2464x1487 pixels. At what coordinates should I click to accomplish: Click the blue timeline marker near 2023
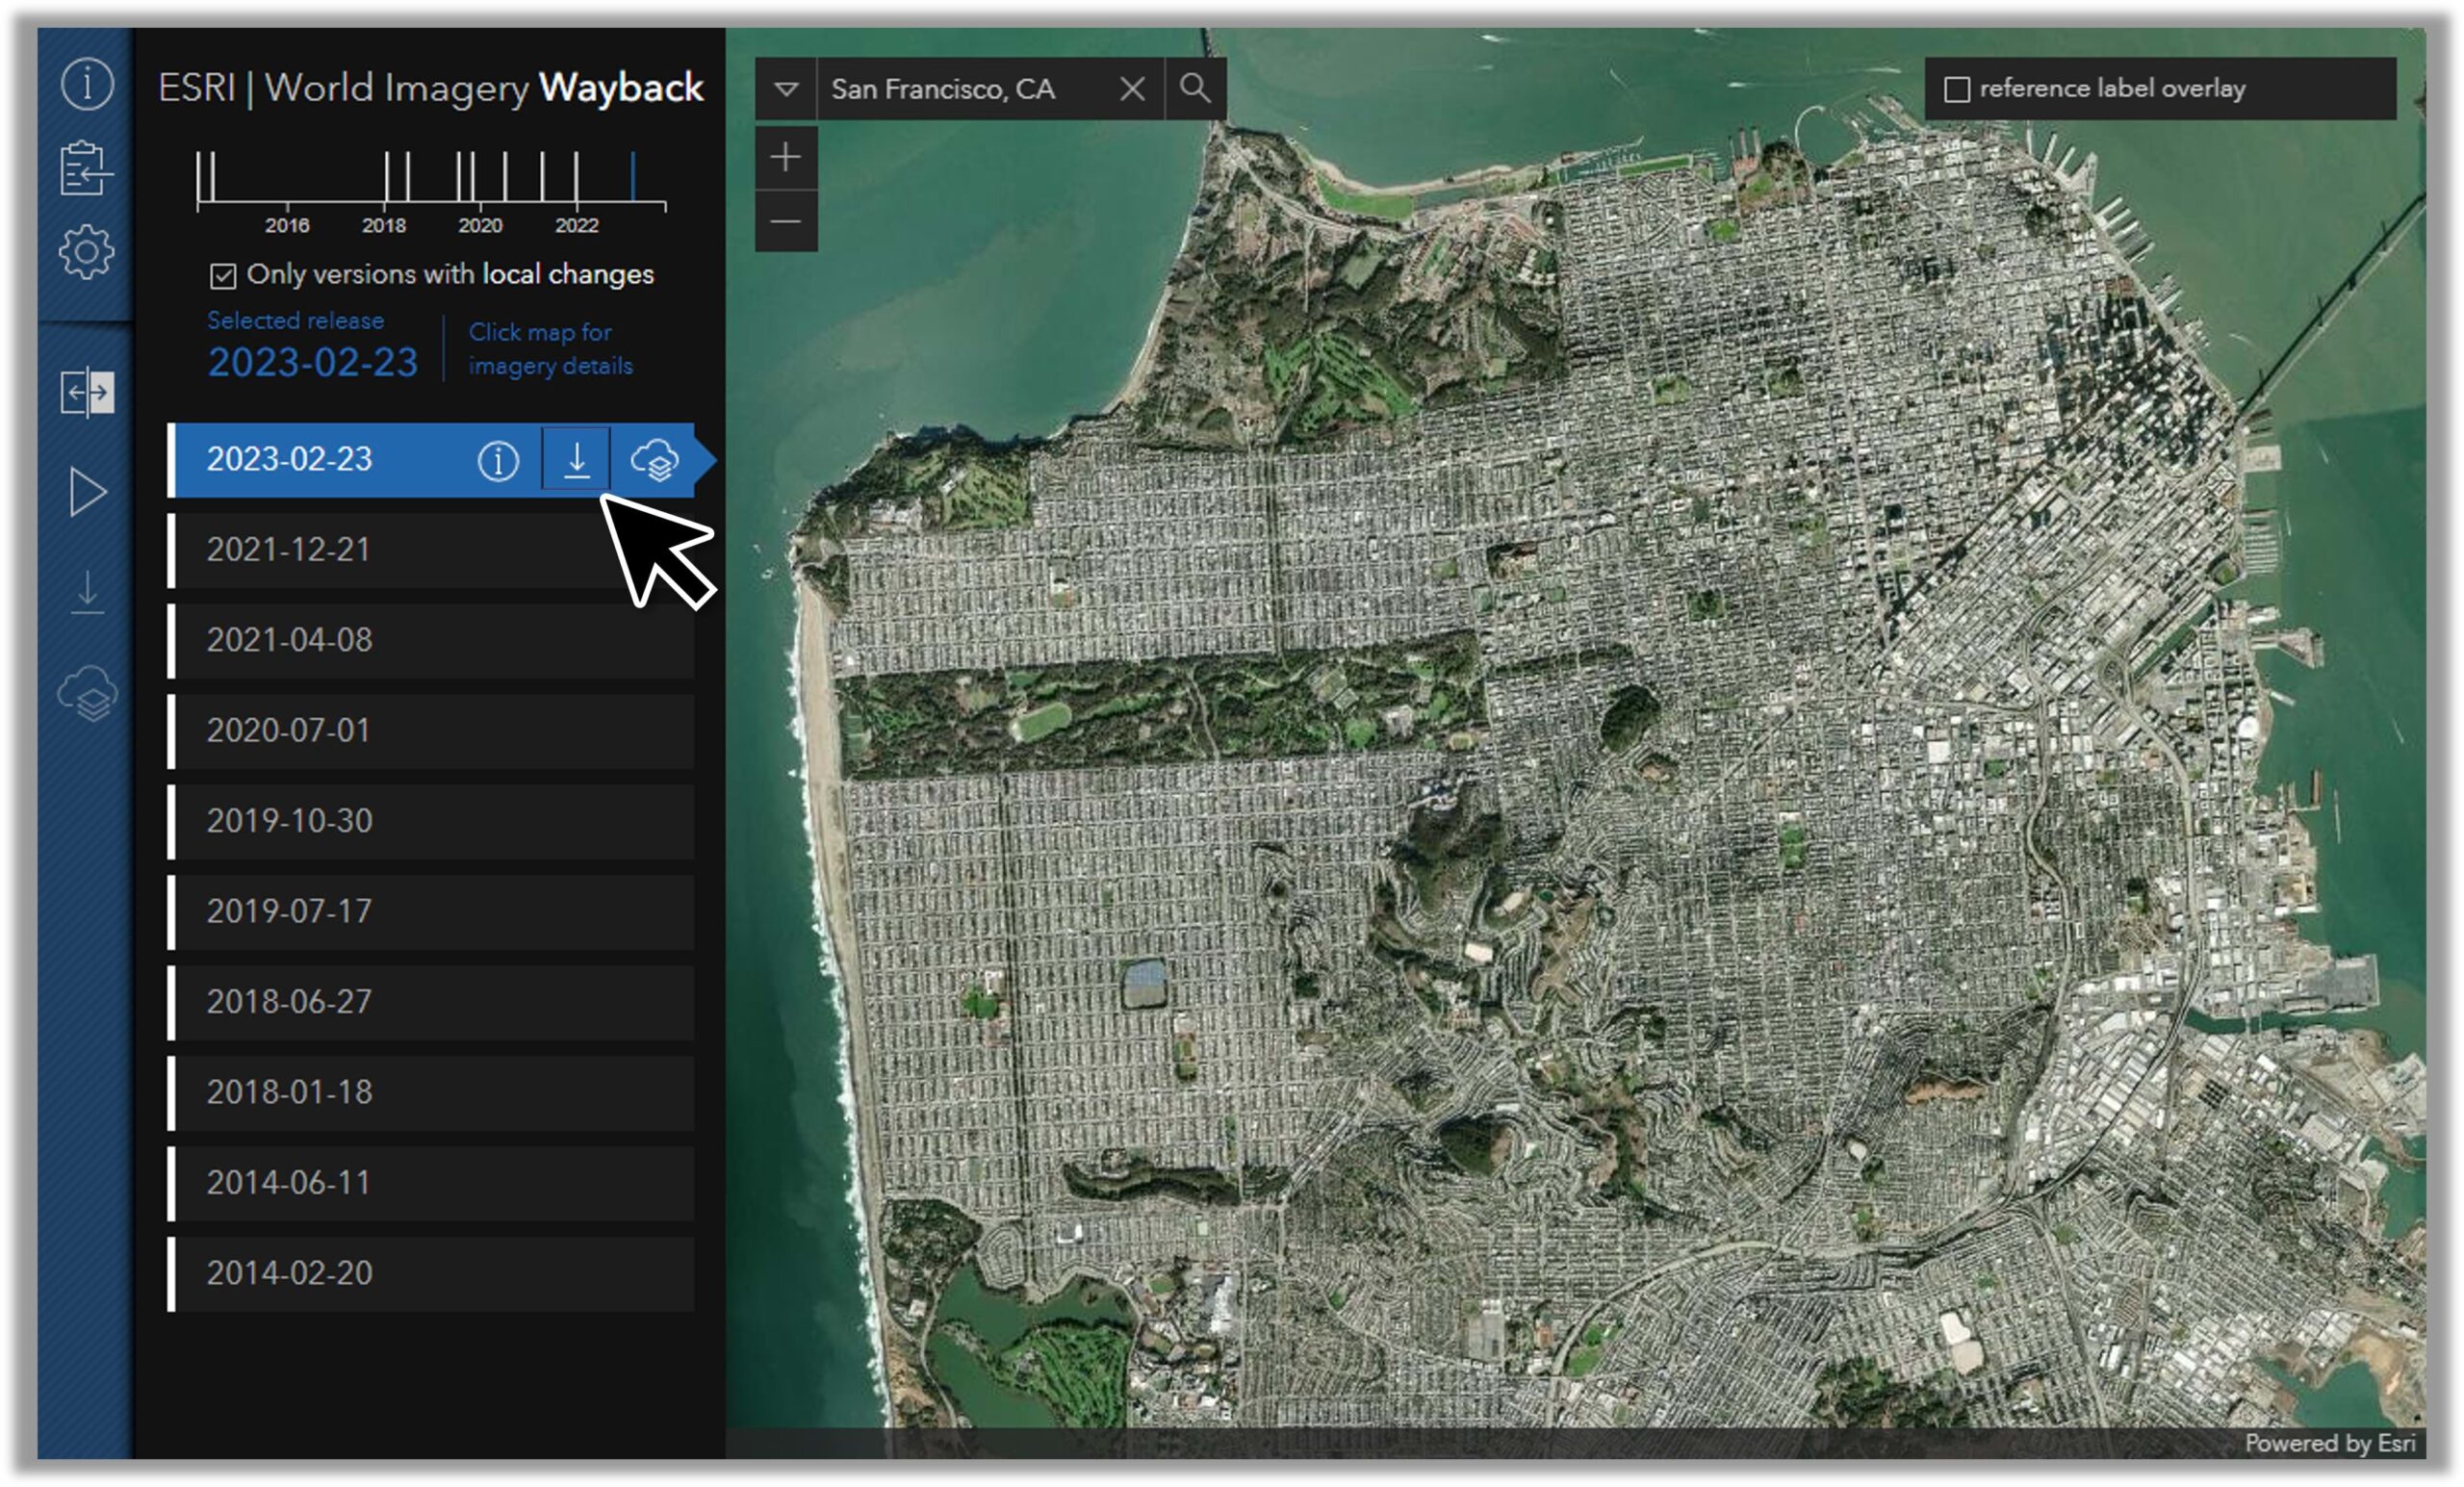coord(633,176)
